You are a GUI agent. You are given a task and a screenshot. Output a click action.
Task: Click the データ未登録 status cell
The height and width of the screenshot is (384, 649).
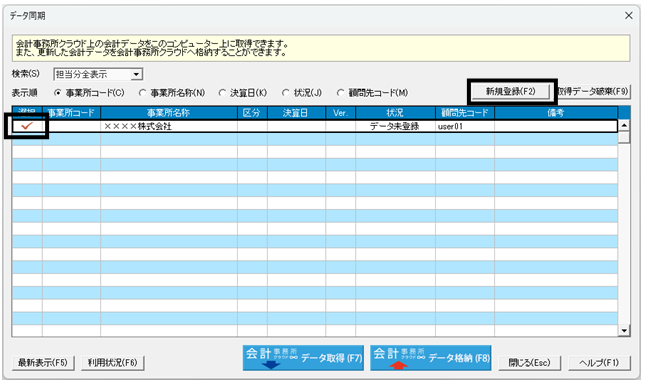click(395, 126)
